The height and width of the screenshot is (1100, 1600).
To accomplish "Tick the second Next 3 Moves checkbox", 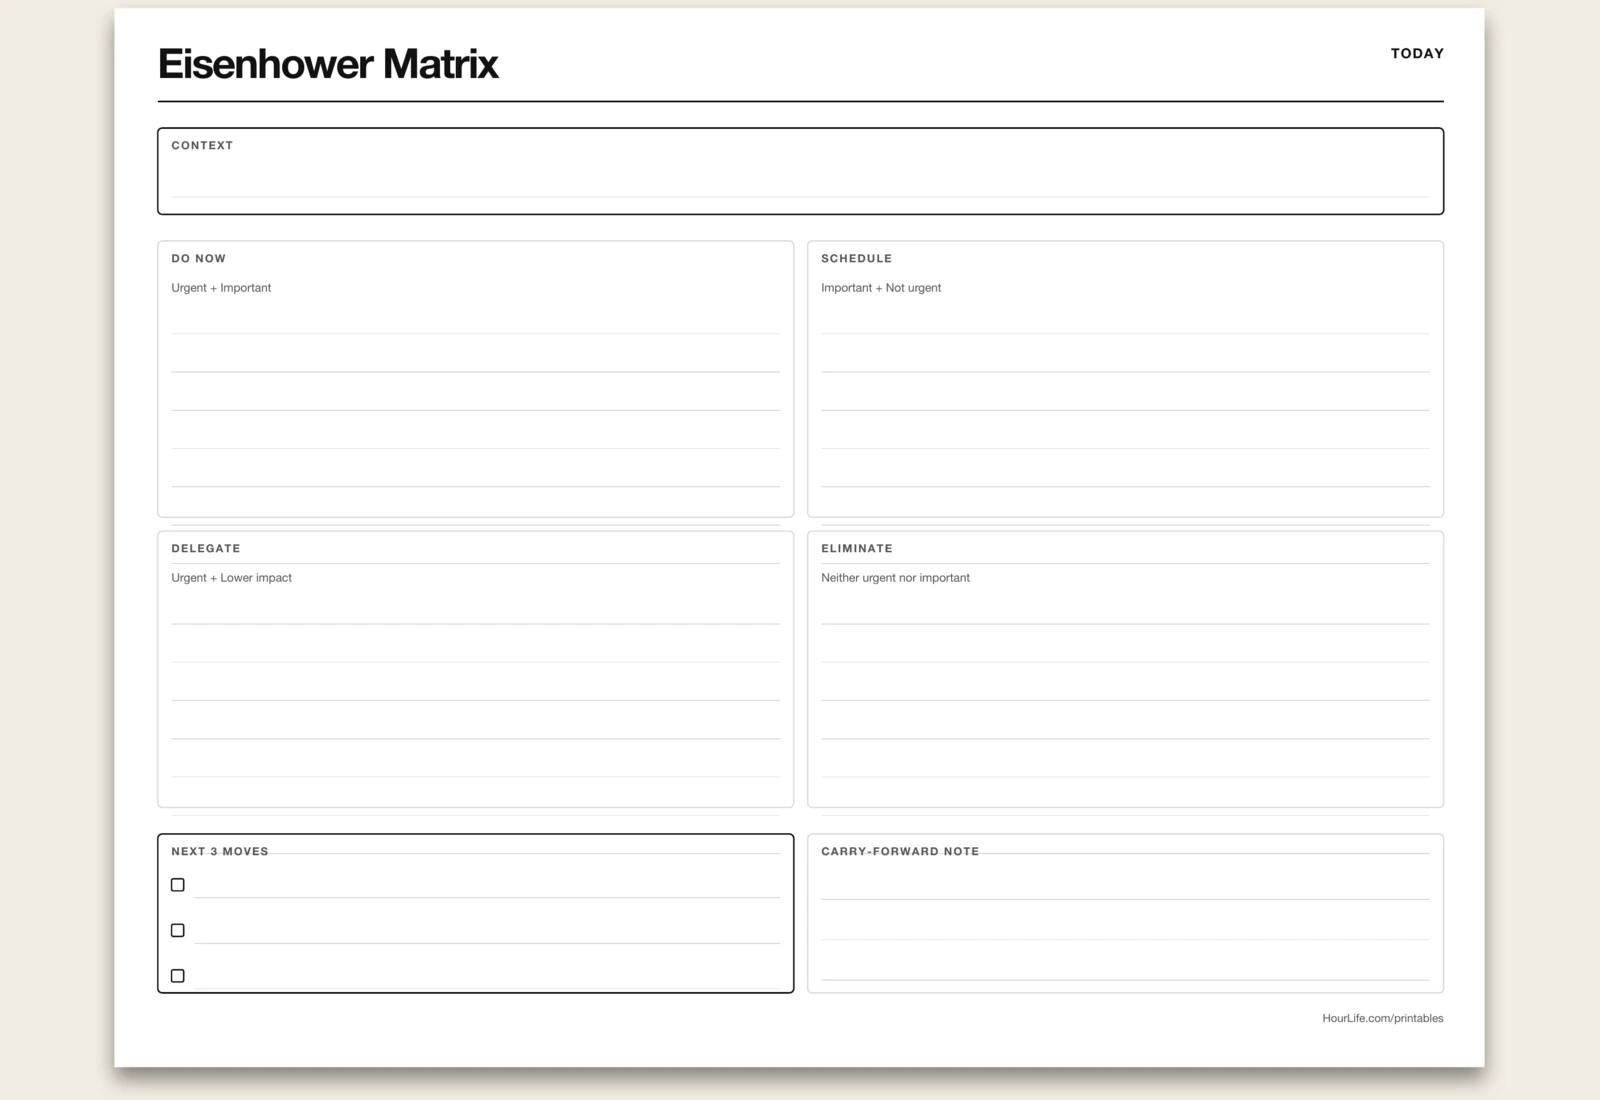I will click(x=178, y=930).
